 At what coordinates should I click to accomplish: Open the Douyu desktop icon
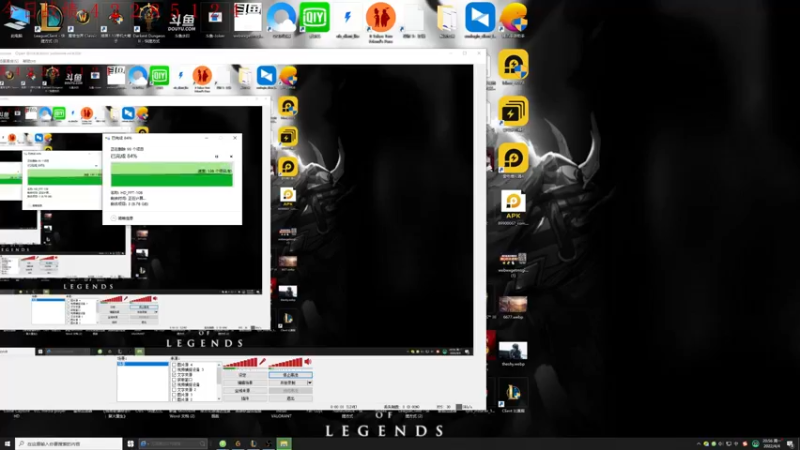point(182,23)
